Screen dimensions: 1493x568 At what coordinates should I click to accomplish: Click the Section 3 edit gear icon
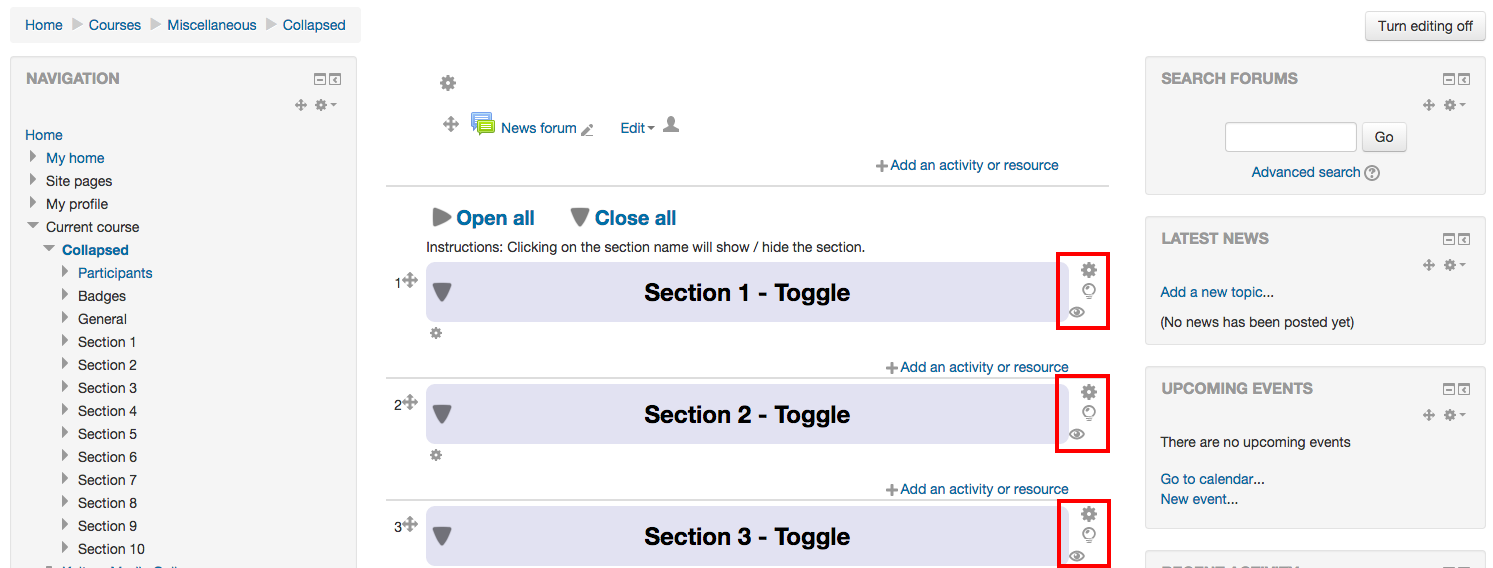(x=1089, y=514)
